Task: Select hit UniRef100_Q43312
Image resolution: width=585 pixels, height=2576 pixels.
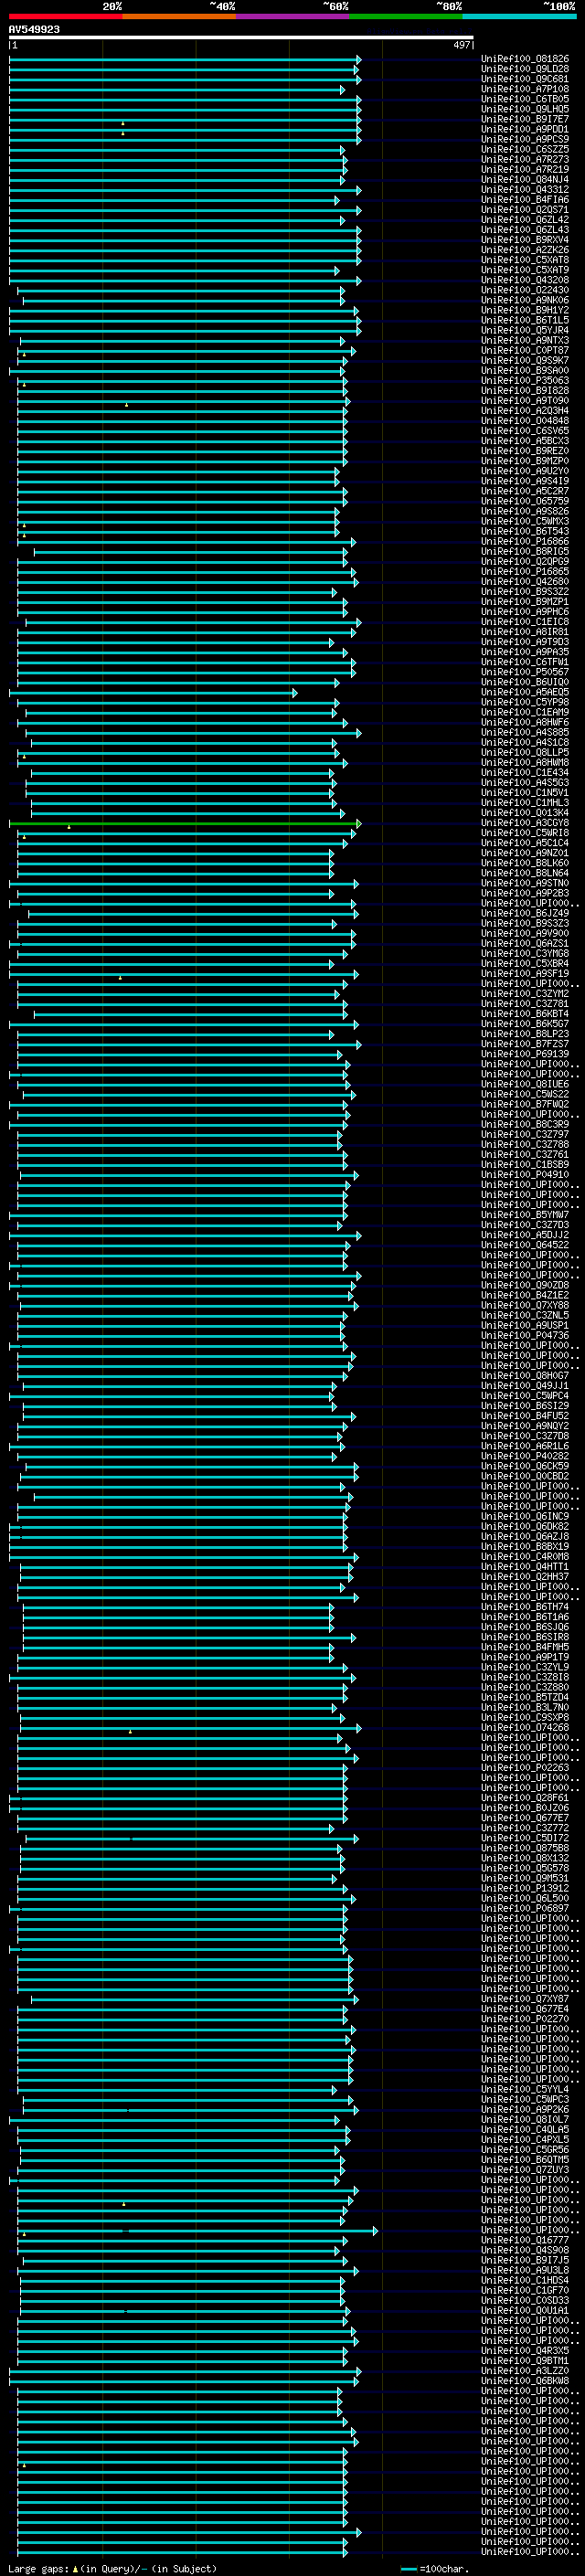Action: click(525, 189)
